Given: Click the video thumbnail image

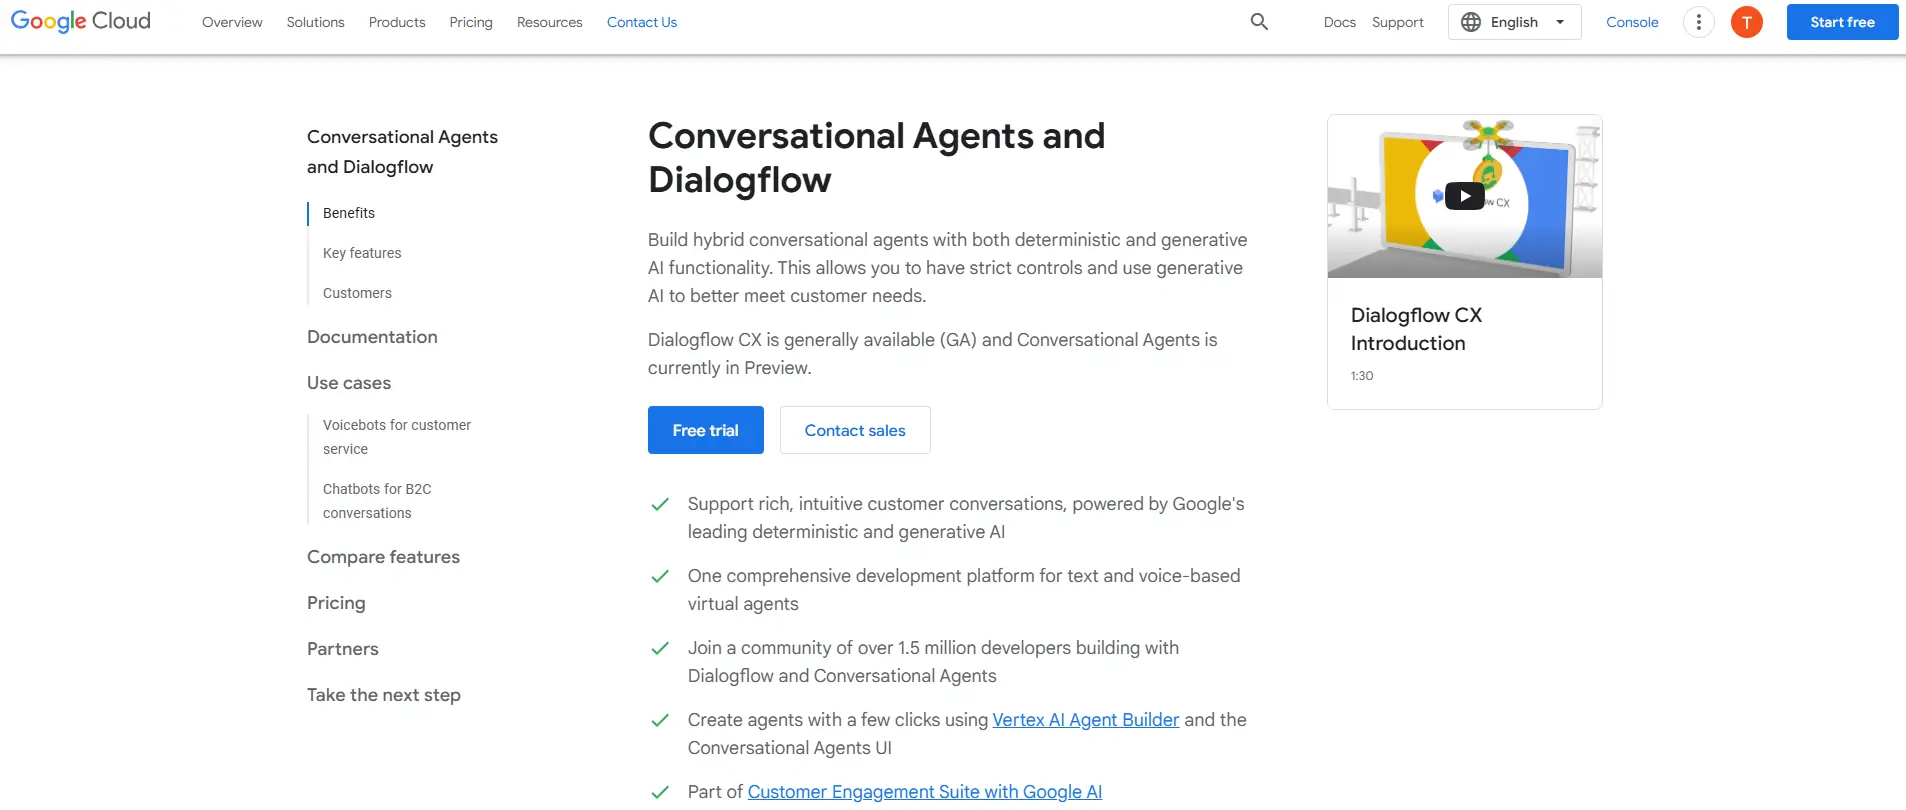Looking at the screenshot, I should [x=1464, y=196].
